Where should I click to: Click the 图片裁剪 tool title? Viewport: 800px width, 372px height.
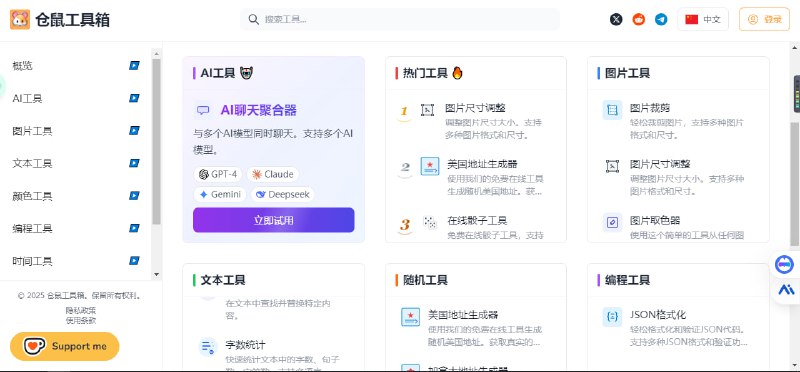(x=650, y=108)
